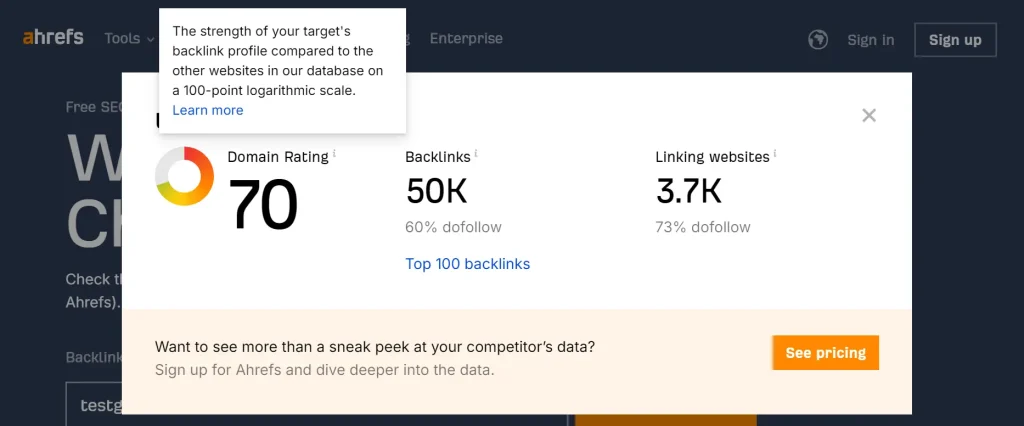The image size is (1024, 426).
Task: Click Backlinks info icon
Action: 475,154
